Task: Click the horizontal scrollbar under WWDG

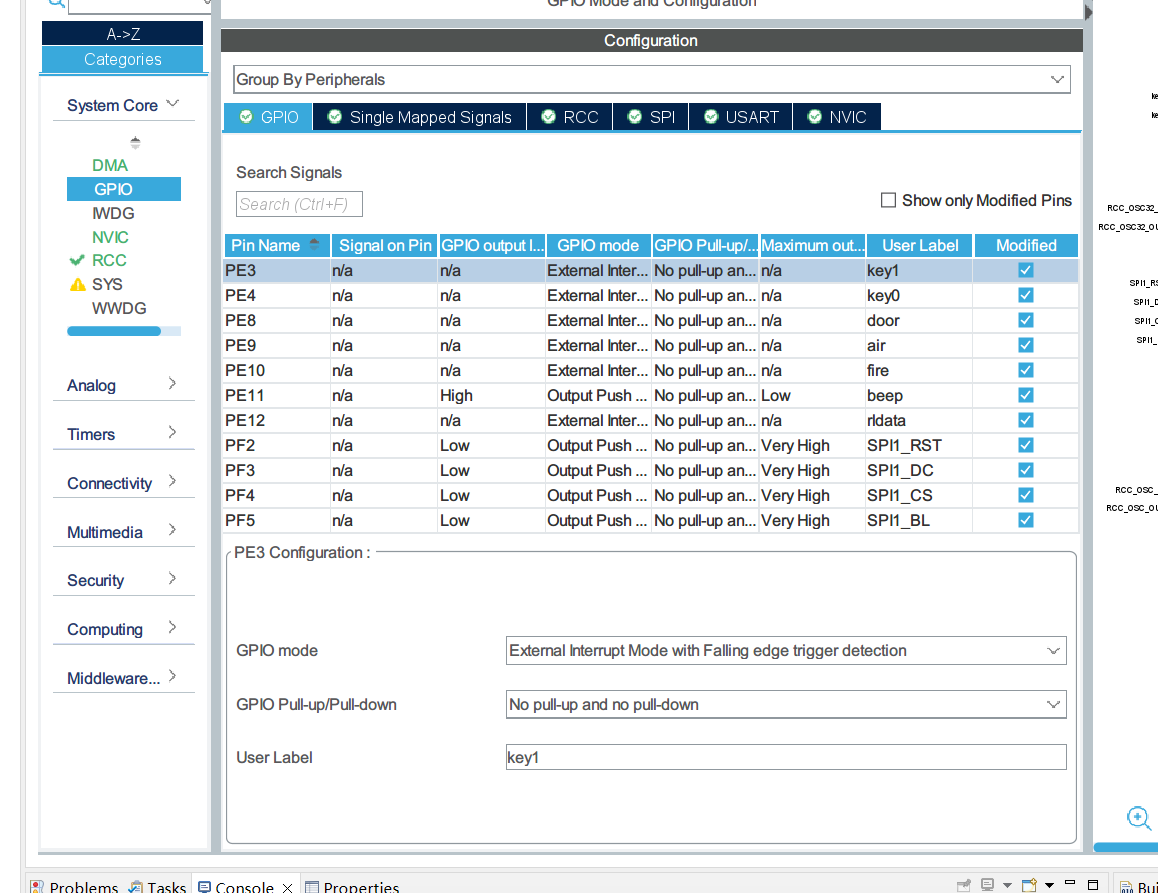Action: (x=114, y=331)
